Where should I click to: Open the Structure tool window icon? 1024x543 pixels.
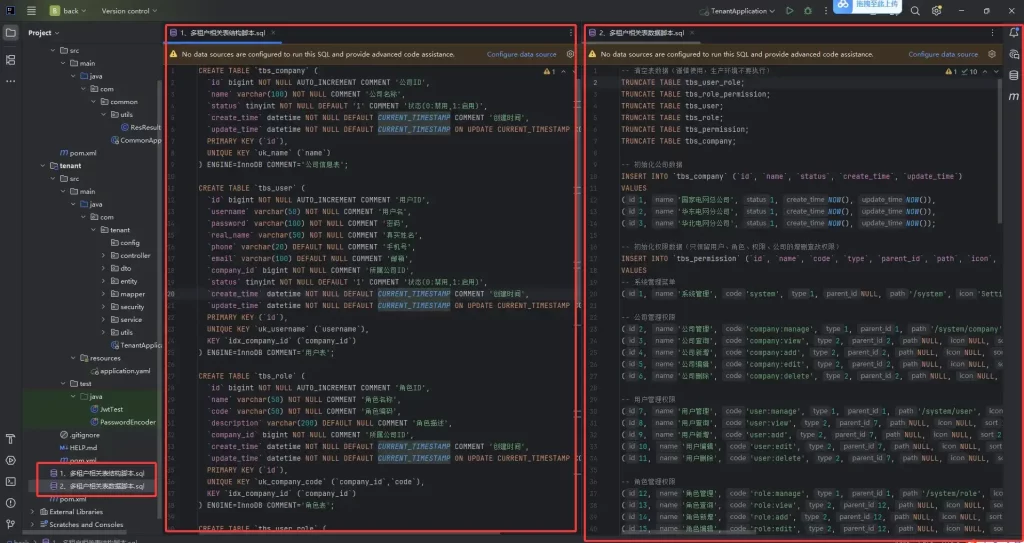[11, 59]
